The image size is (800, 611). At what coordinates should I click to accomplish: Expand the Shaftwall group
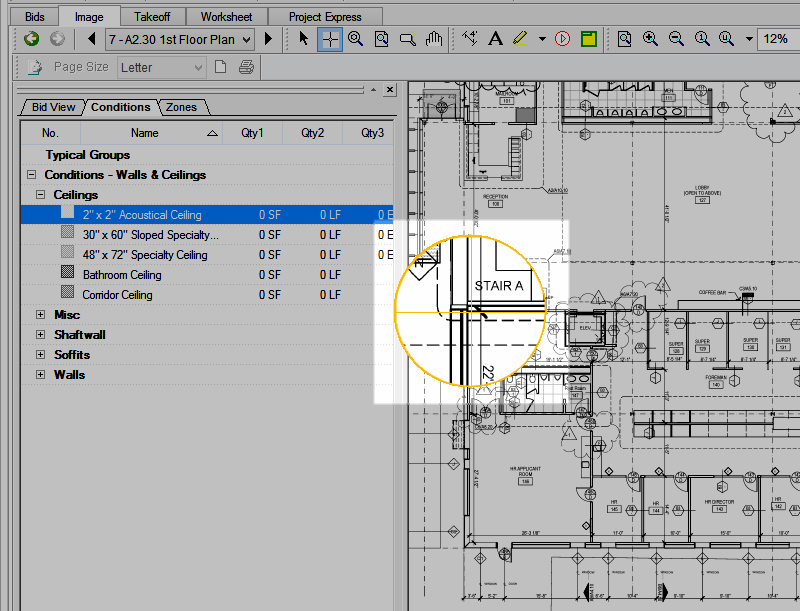40,334
